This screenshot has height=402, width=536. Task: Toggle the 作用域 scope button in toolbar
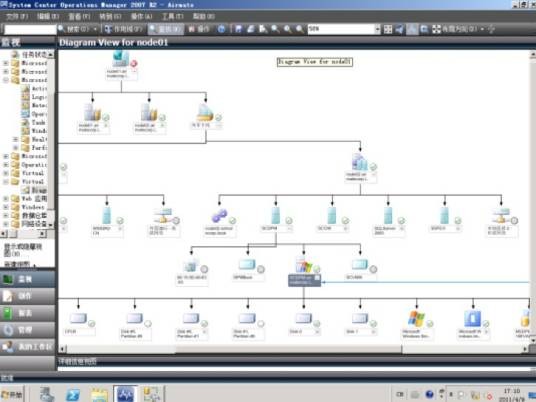(x=123, y=29)
